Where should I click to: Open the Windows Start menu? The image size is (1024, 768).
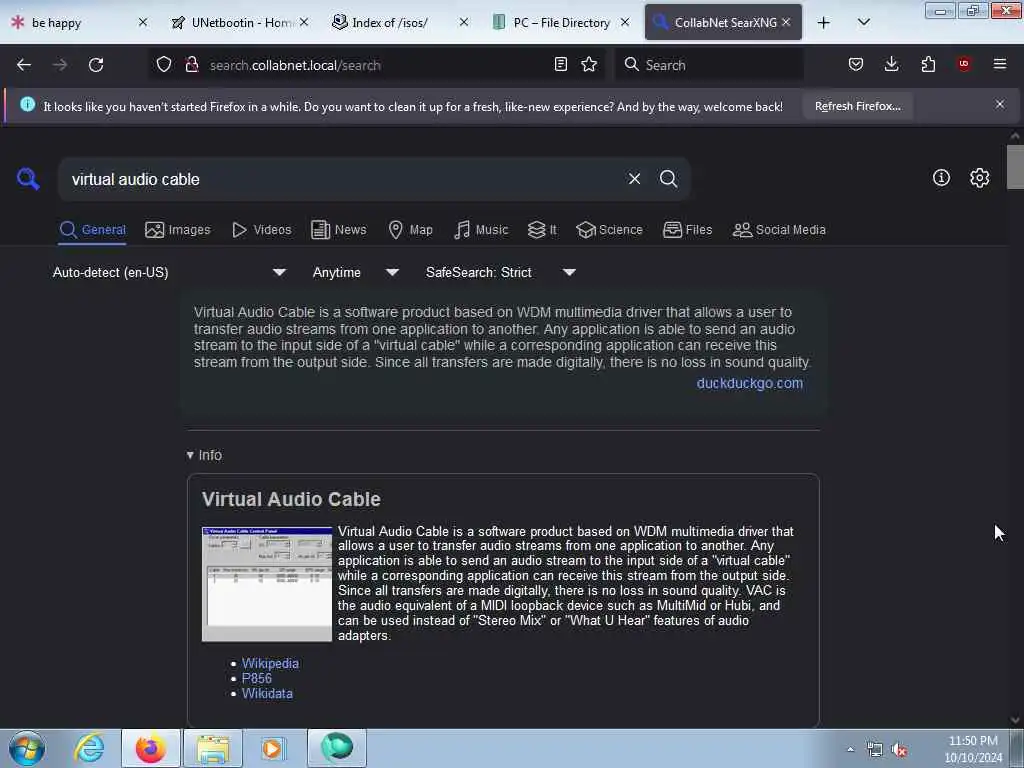tap(27, 748)
